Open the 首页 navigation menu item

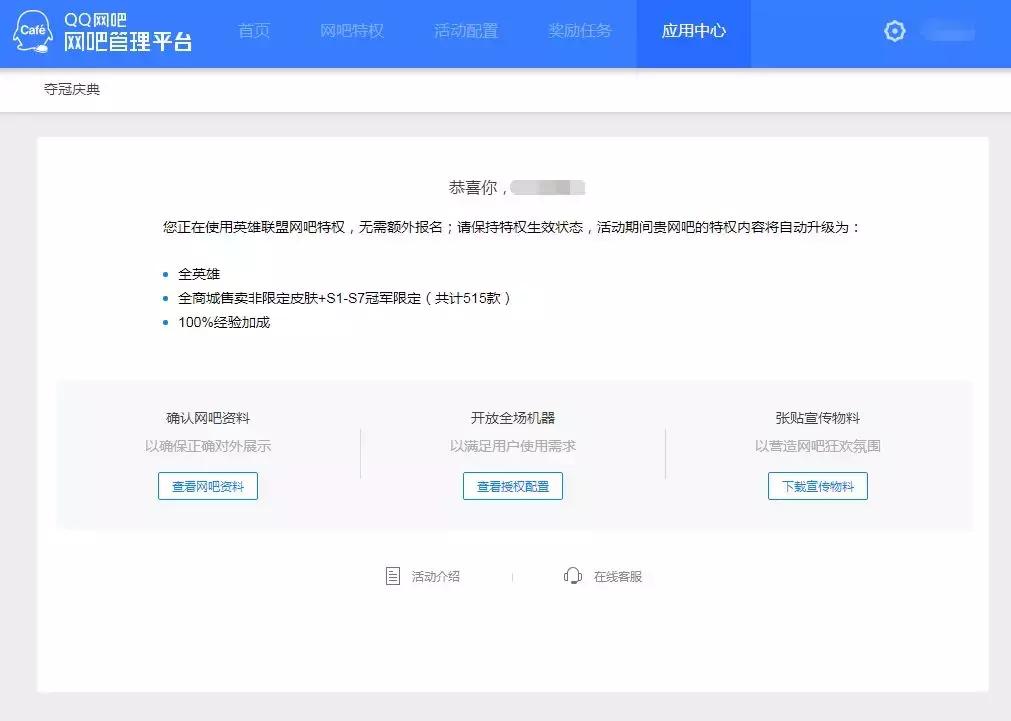[x=253, y=31]
